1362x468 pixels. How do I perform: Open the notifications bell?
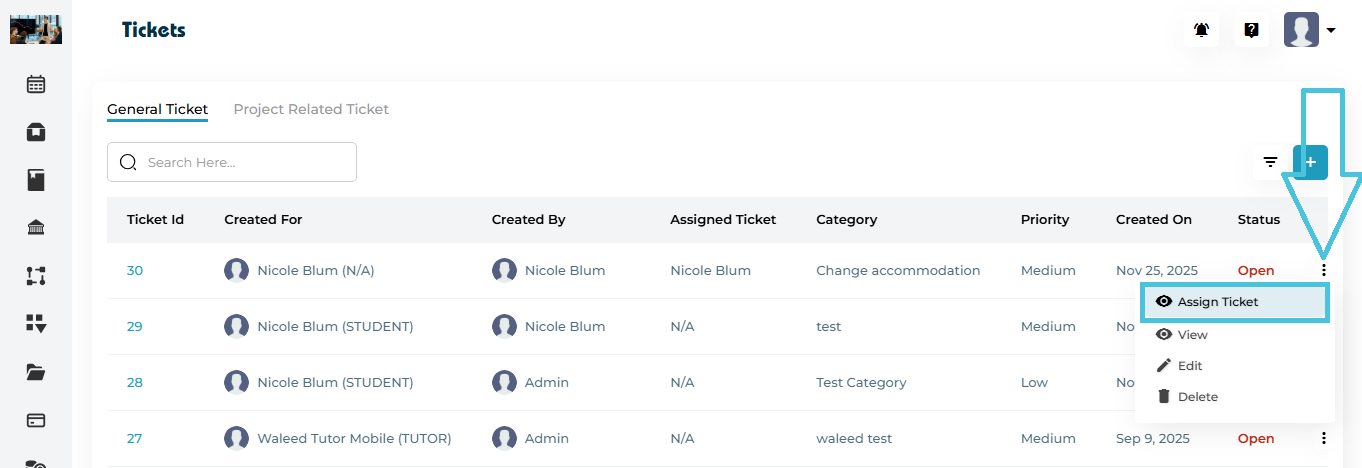(x=1202, y=30)
